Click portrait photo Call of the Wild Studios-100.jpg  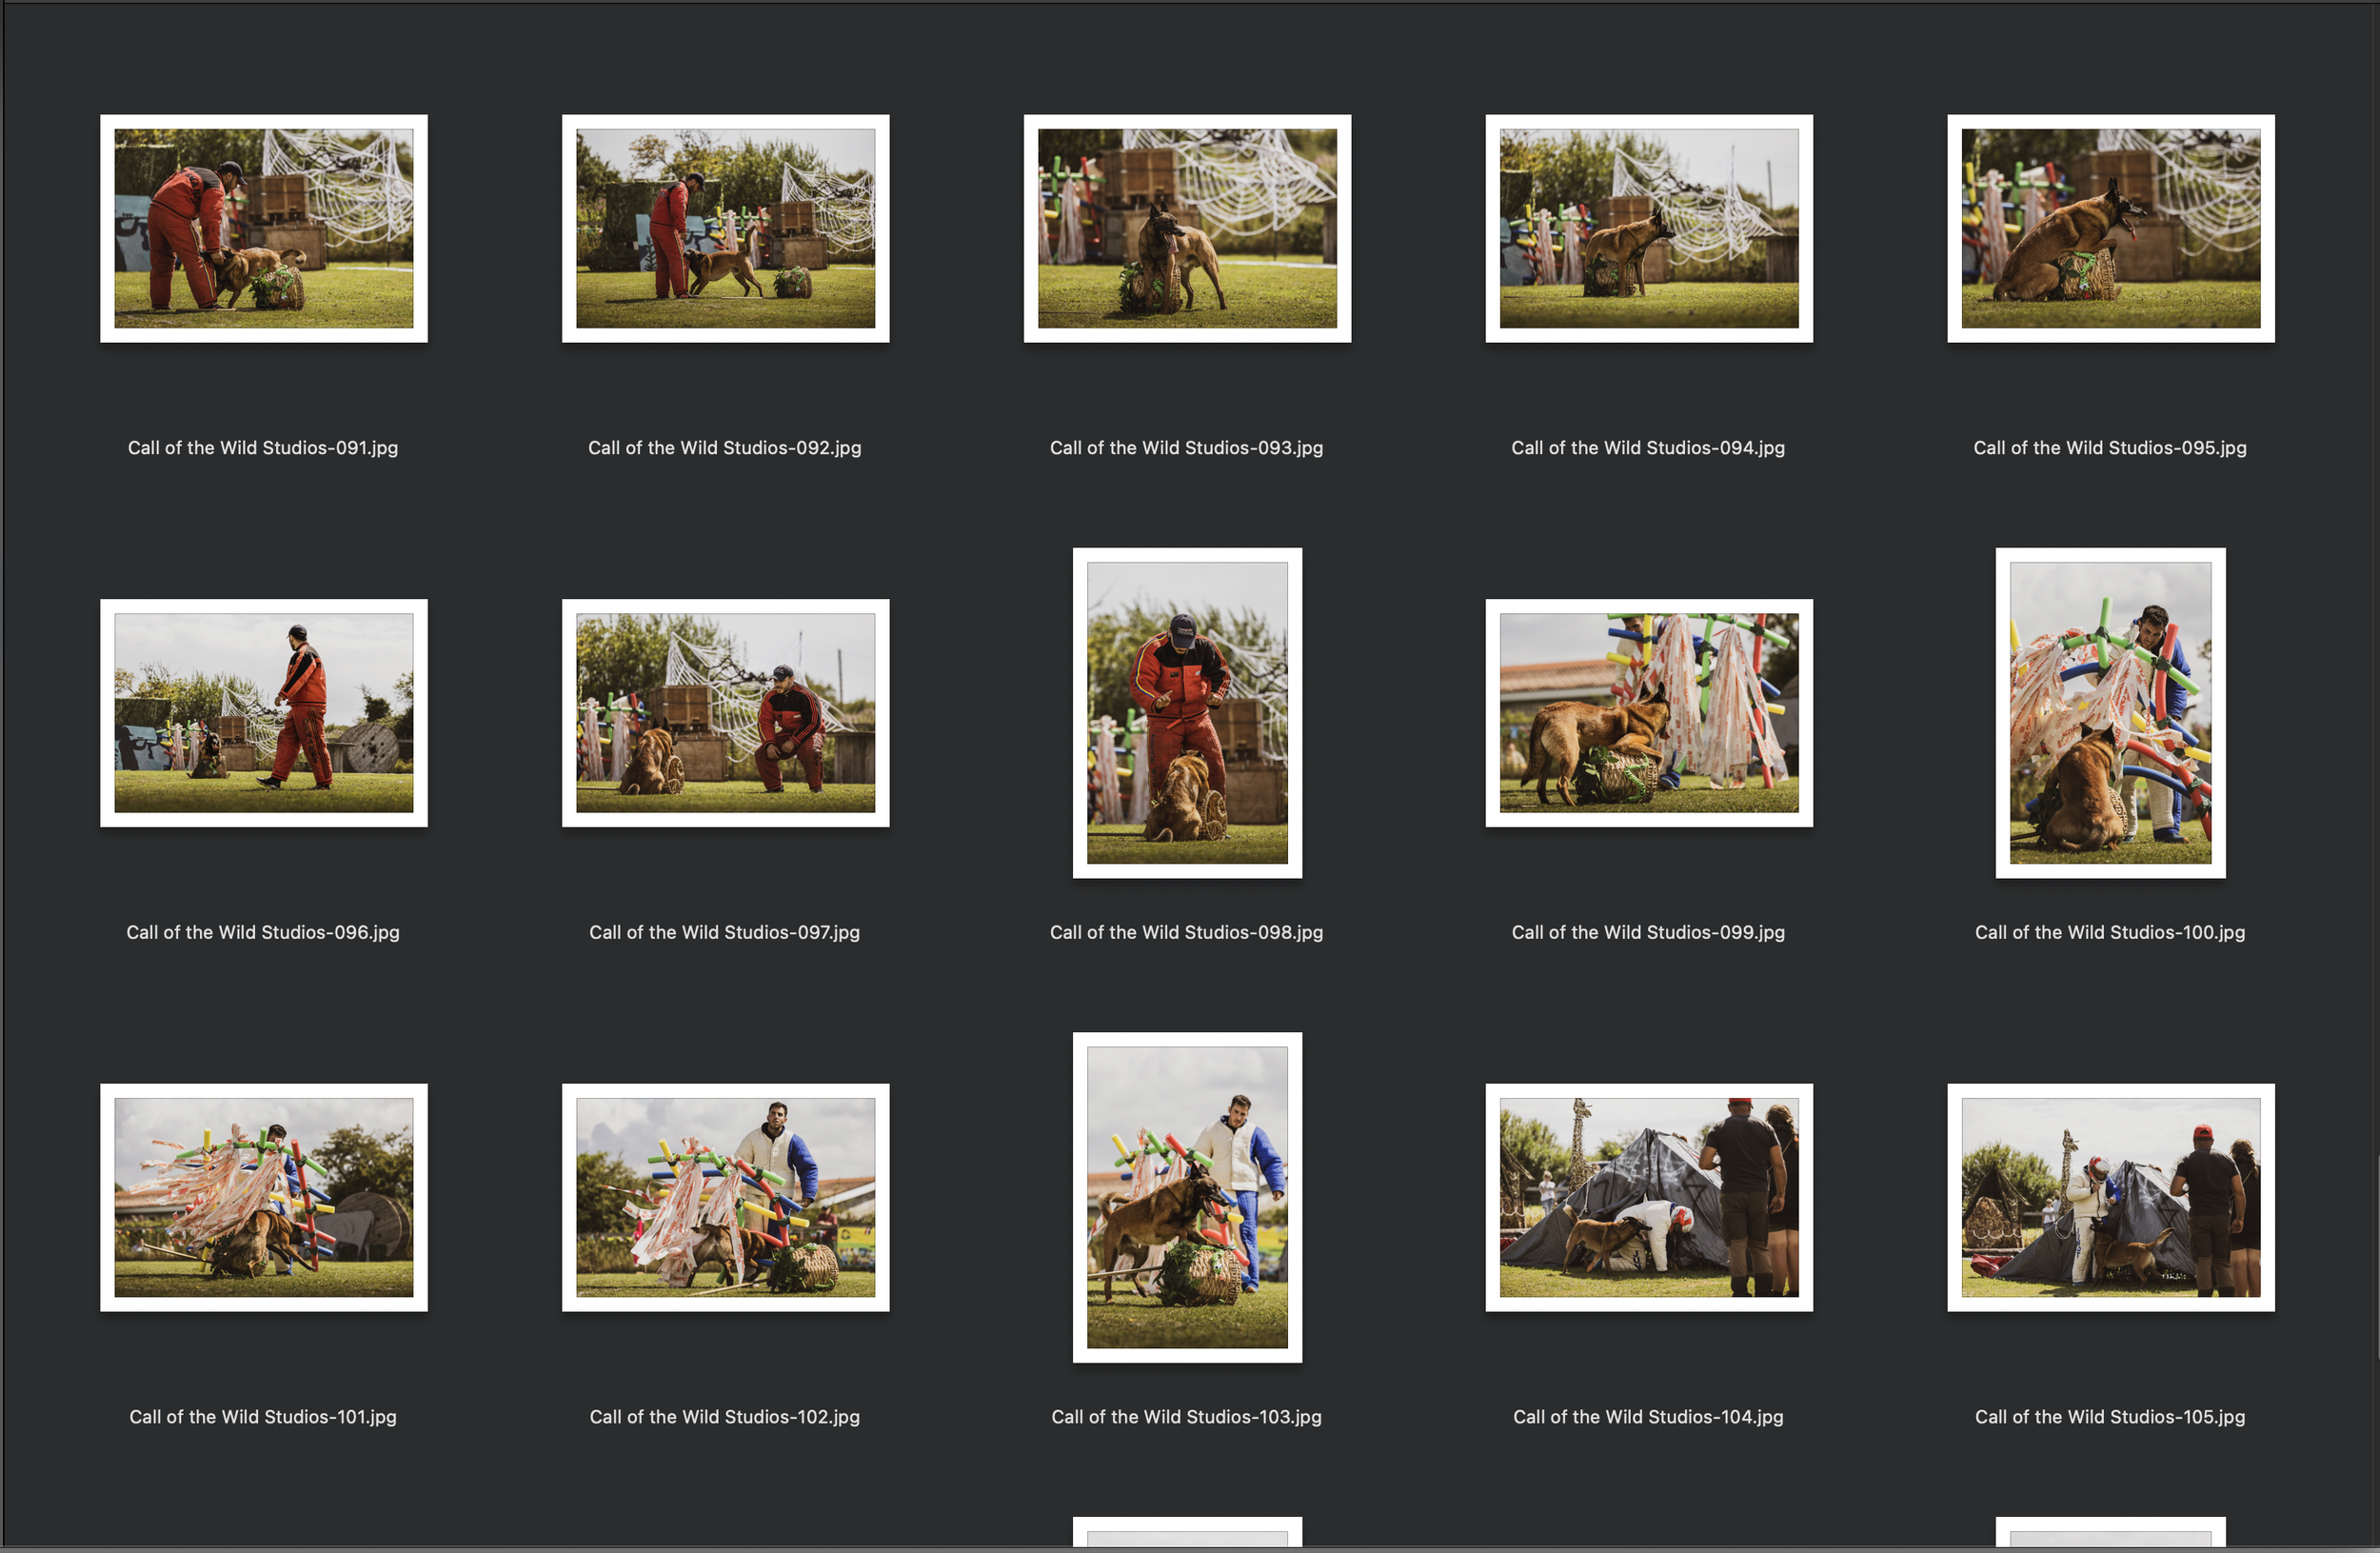click(2110, 712)
